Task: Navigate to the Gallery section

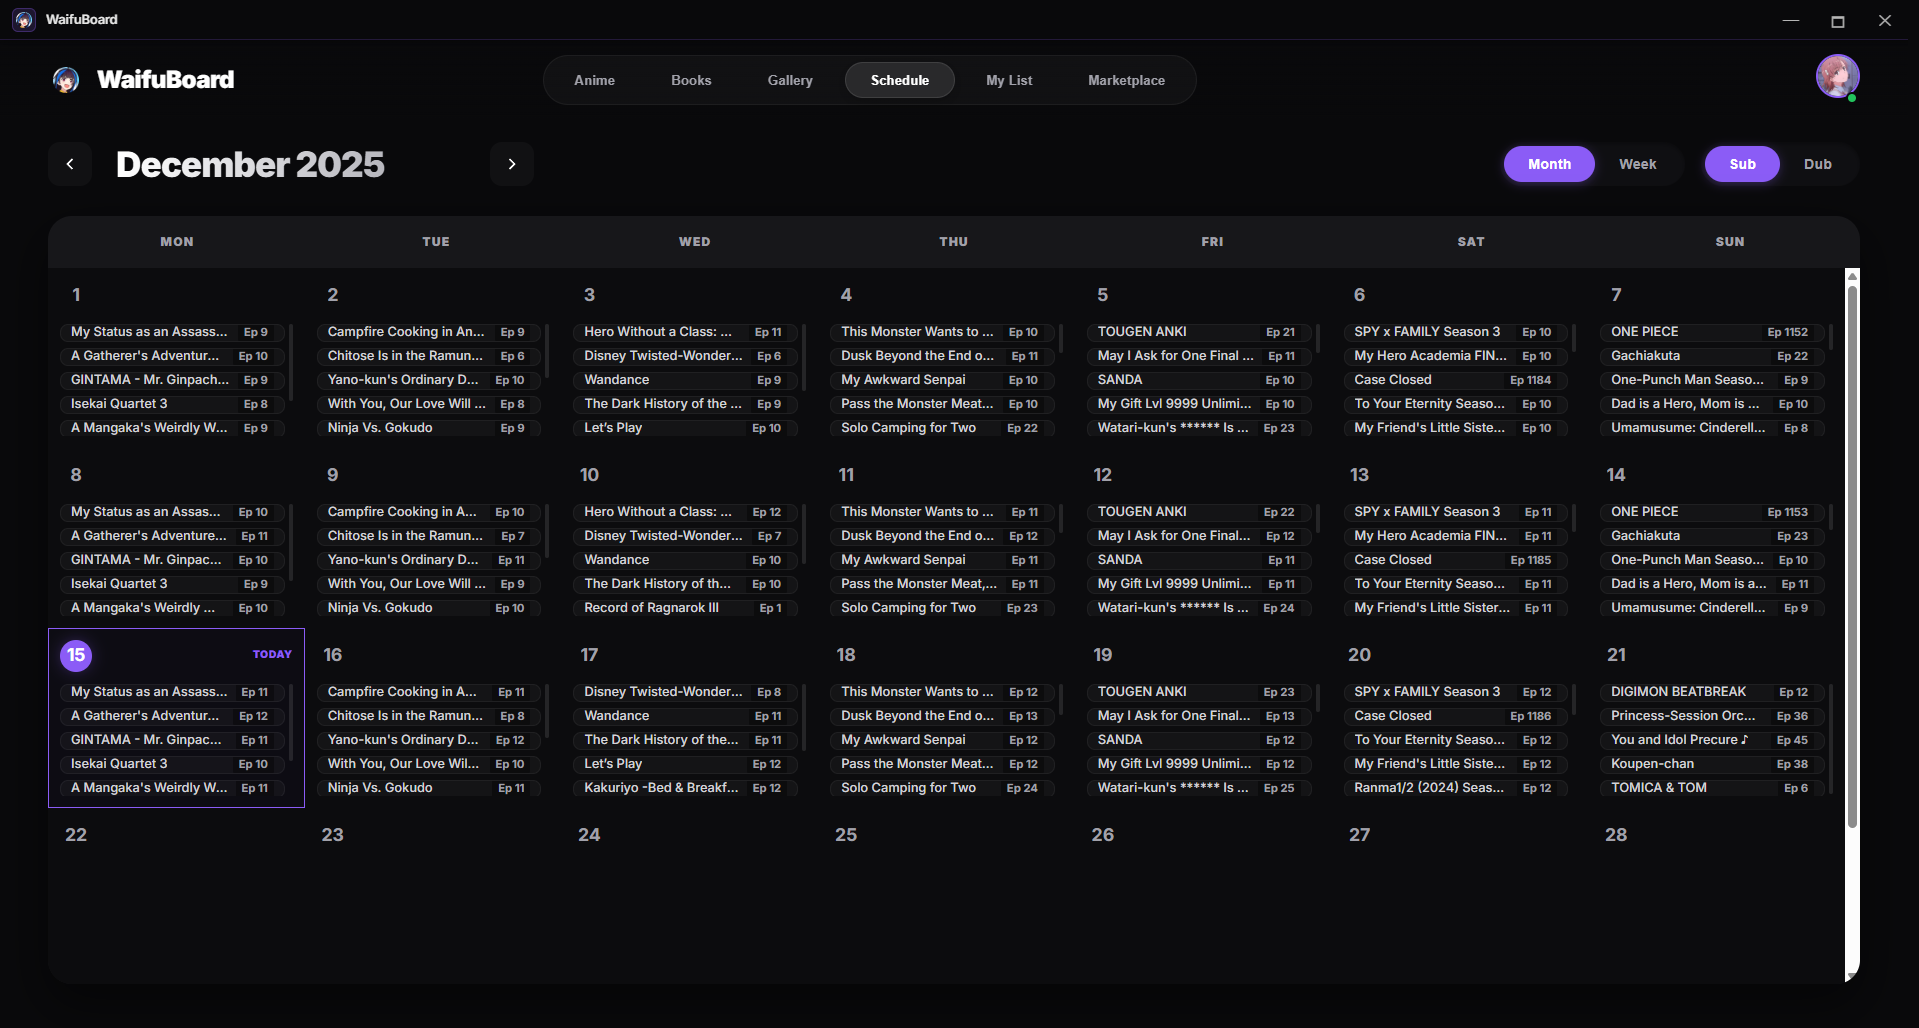Action: pyautogui.click(x=789, y=80)
